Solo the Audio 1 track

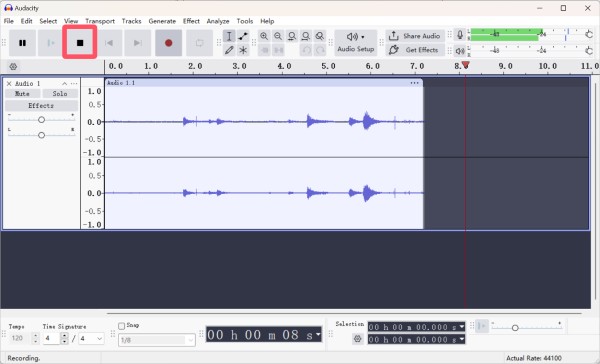click(60, 94)
